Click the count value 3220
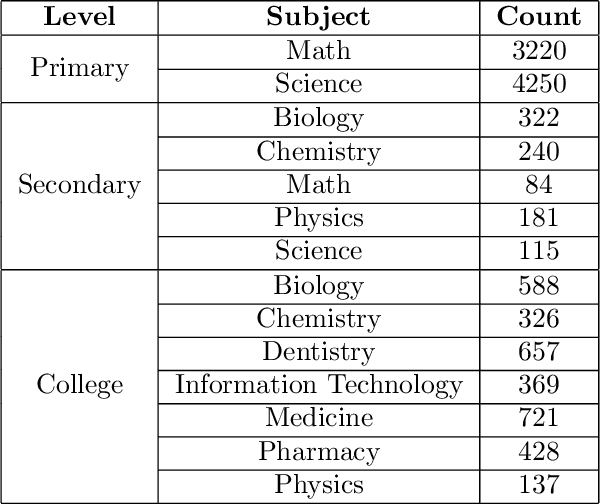The image size is (600, 504). [538, 51]
